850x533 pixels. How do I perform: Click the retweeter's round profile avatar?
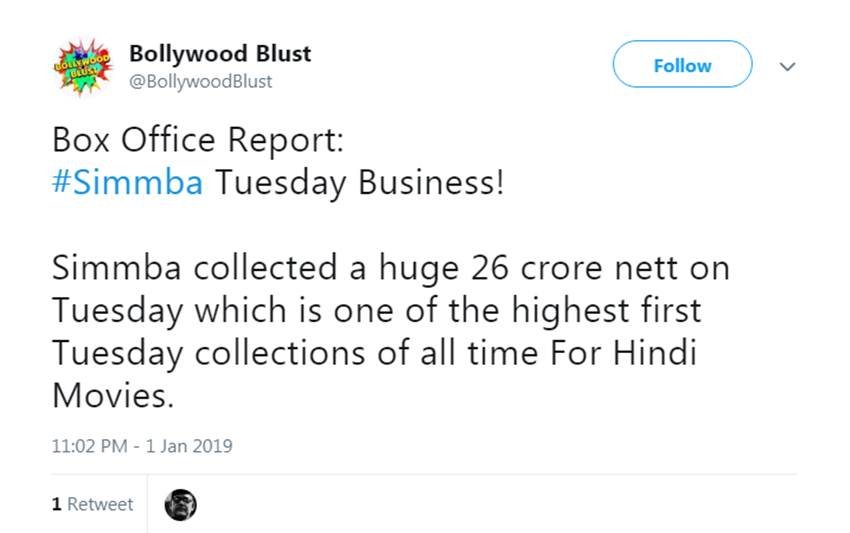[x=180, y=504]
